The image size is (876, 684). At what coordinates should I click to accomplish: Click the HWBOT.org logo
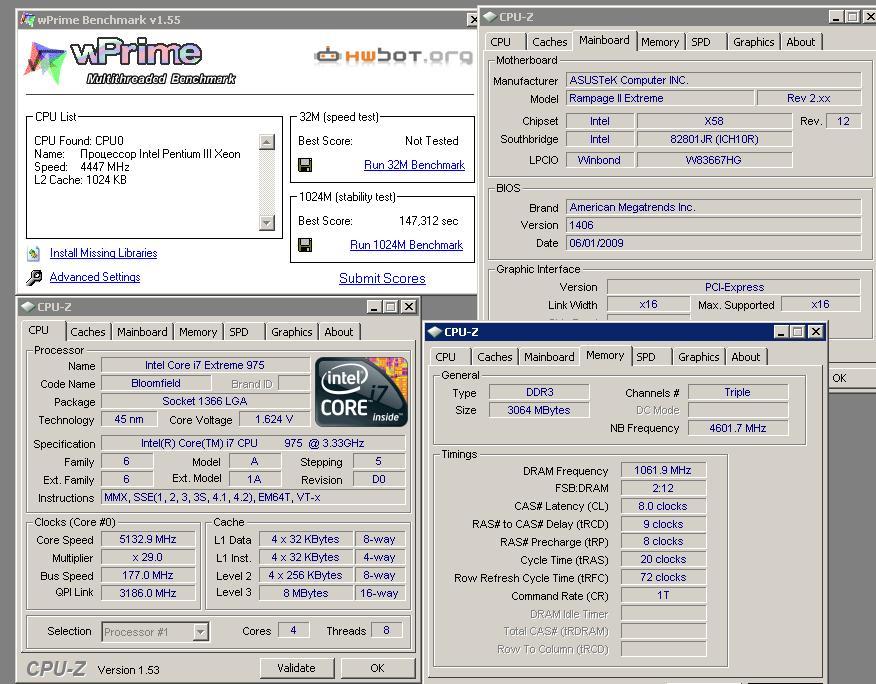(x=393, y=56)
